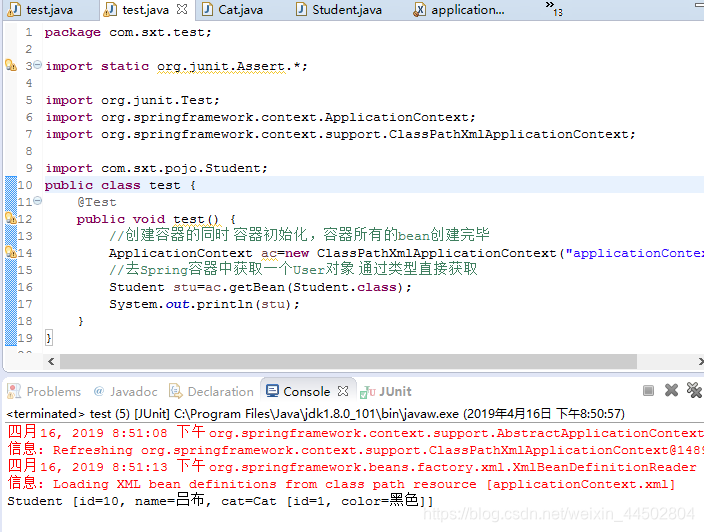The height and width of the screenshot is (532, 704).
Task: Collapse the test method fold on line 11
Action: click(x=38, y=201)
